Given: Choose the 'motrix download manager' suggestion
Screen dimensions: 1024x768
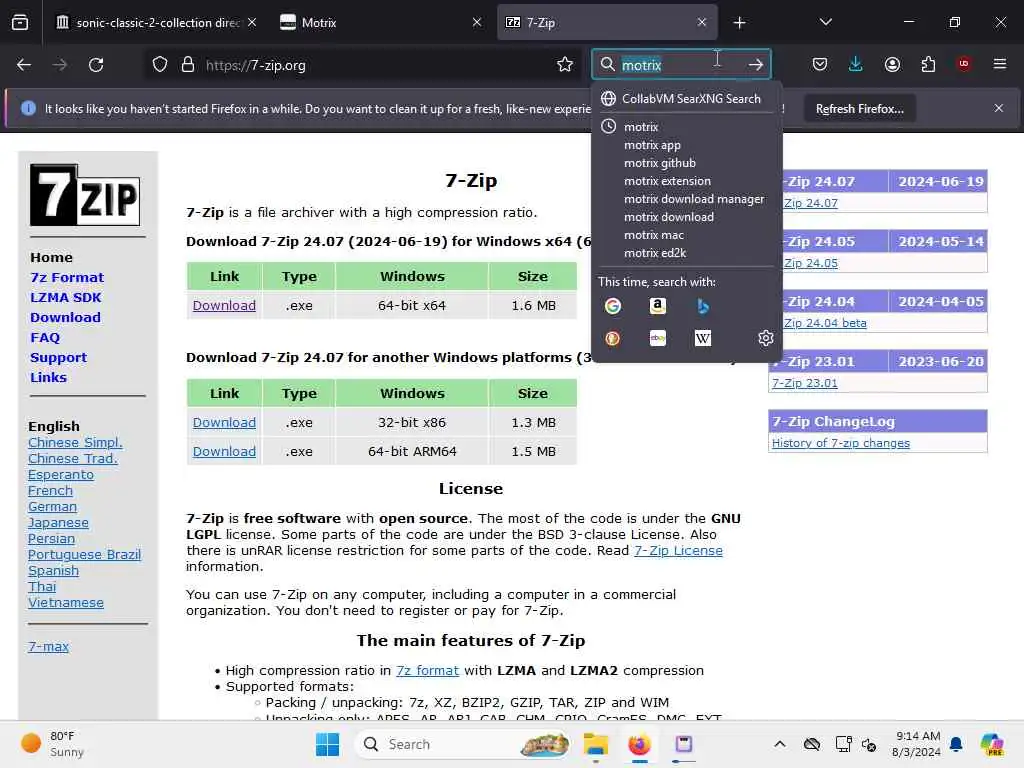Looking at the screenshot, I should pyautogui.click(x=694, y=199).
